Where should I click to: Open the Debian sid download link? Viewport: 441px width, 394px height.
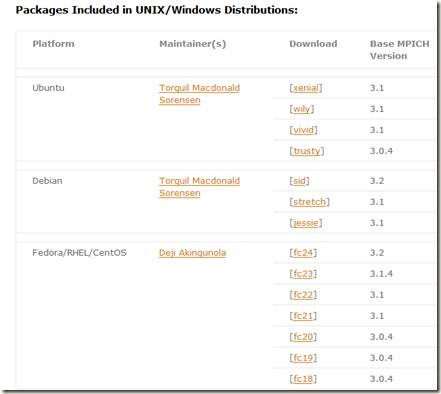(299, 181)
